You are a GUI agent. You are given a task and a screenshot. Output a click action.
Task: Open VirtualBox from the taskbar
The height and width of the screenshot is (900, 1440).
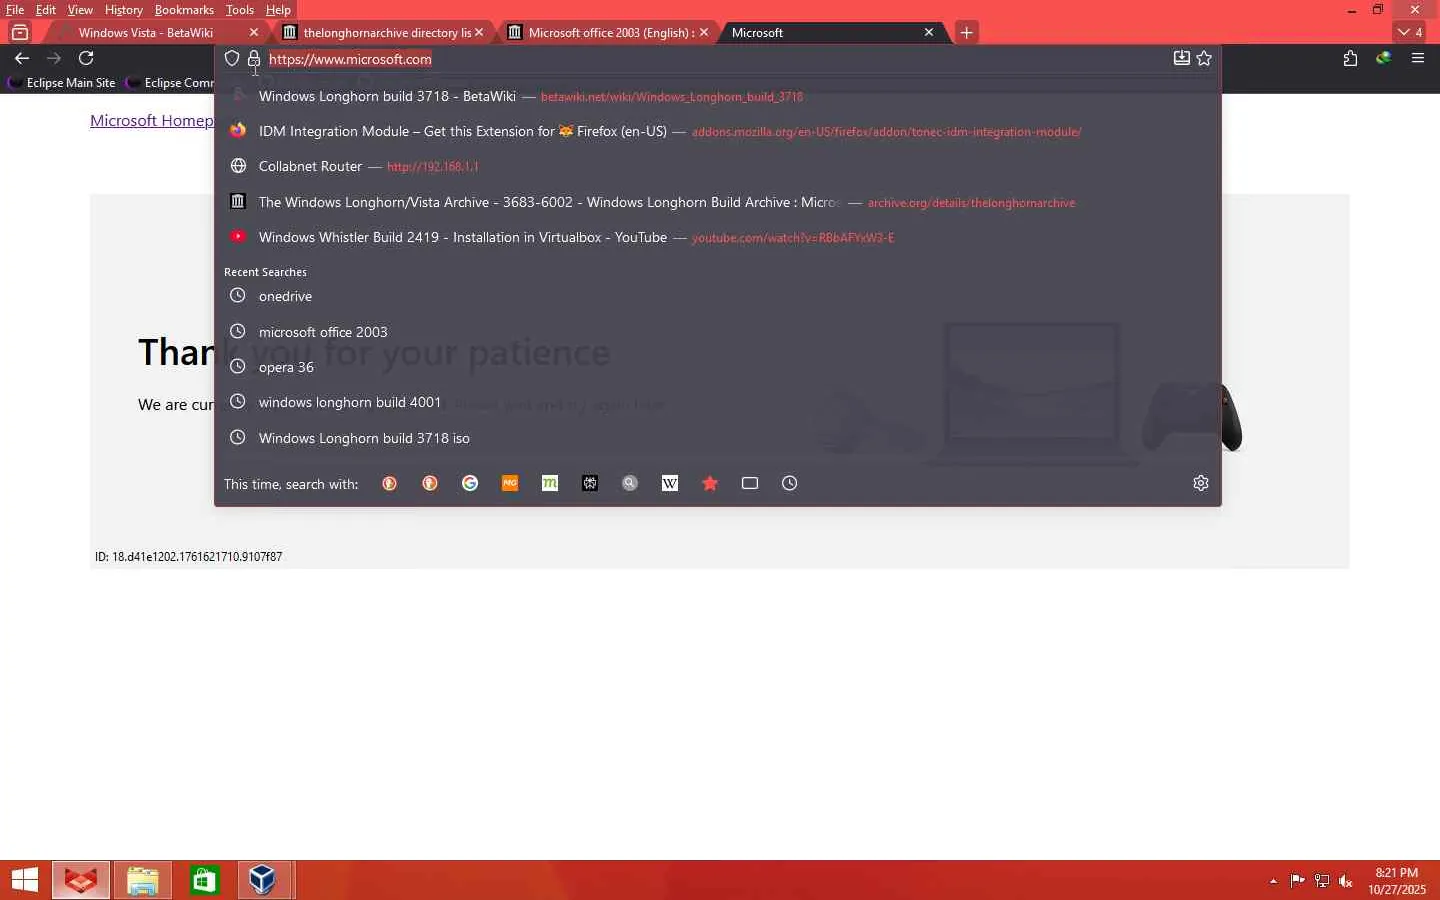point(263,880)
